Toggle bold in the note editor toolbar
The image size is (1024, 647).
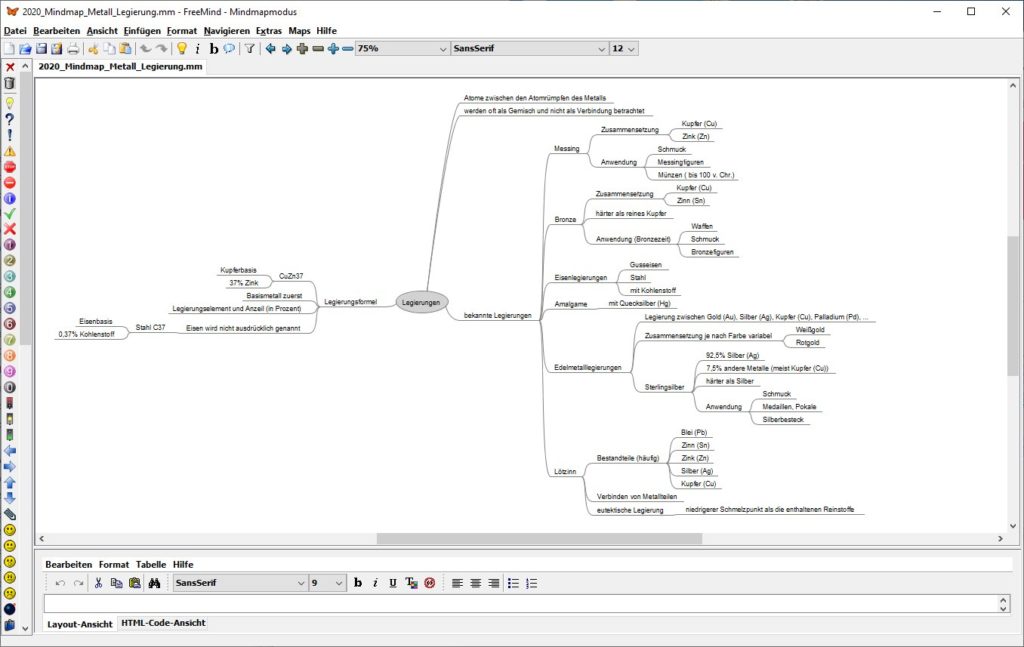357,583
